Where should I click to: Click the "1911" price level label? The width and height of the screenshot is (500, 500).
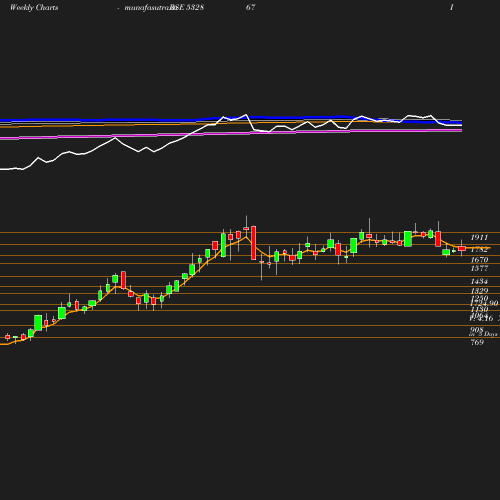click(479, 237)
